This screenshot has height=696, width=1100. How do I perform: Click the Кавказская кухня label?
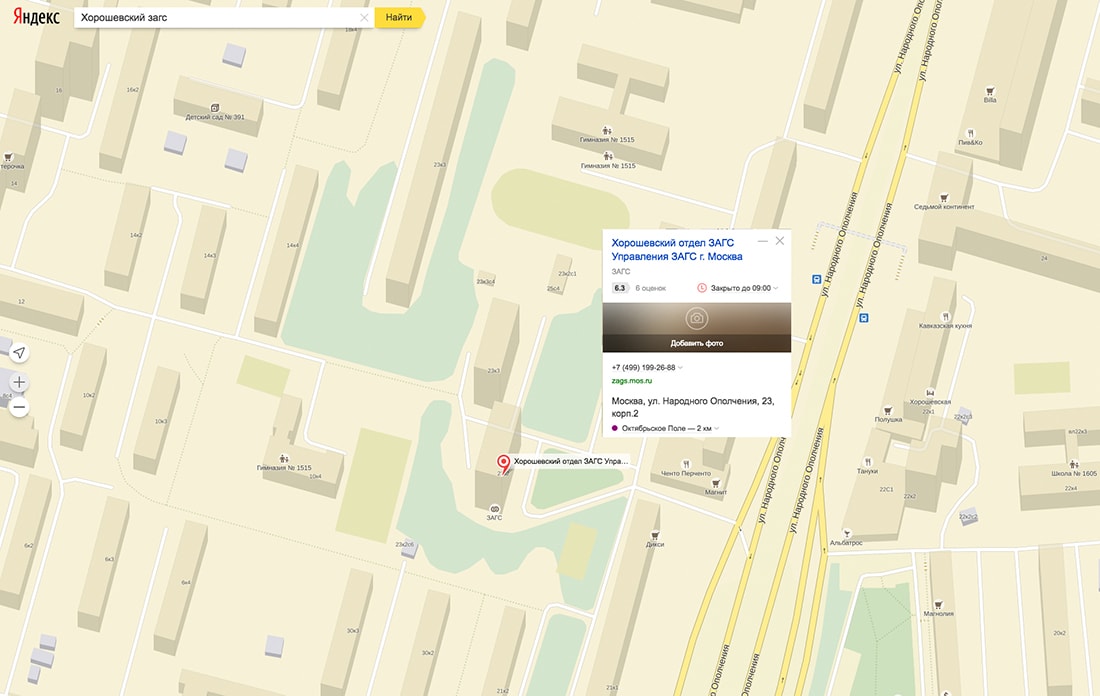tap(945, 326)
